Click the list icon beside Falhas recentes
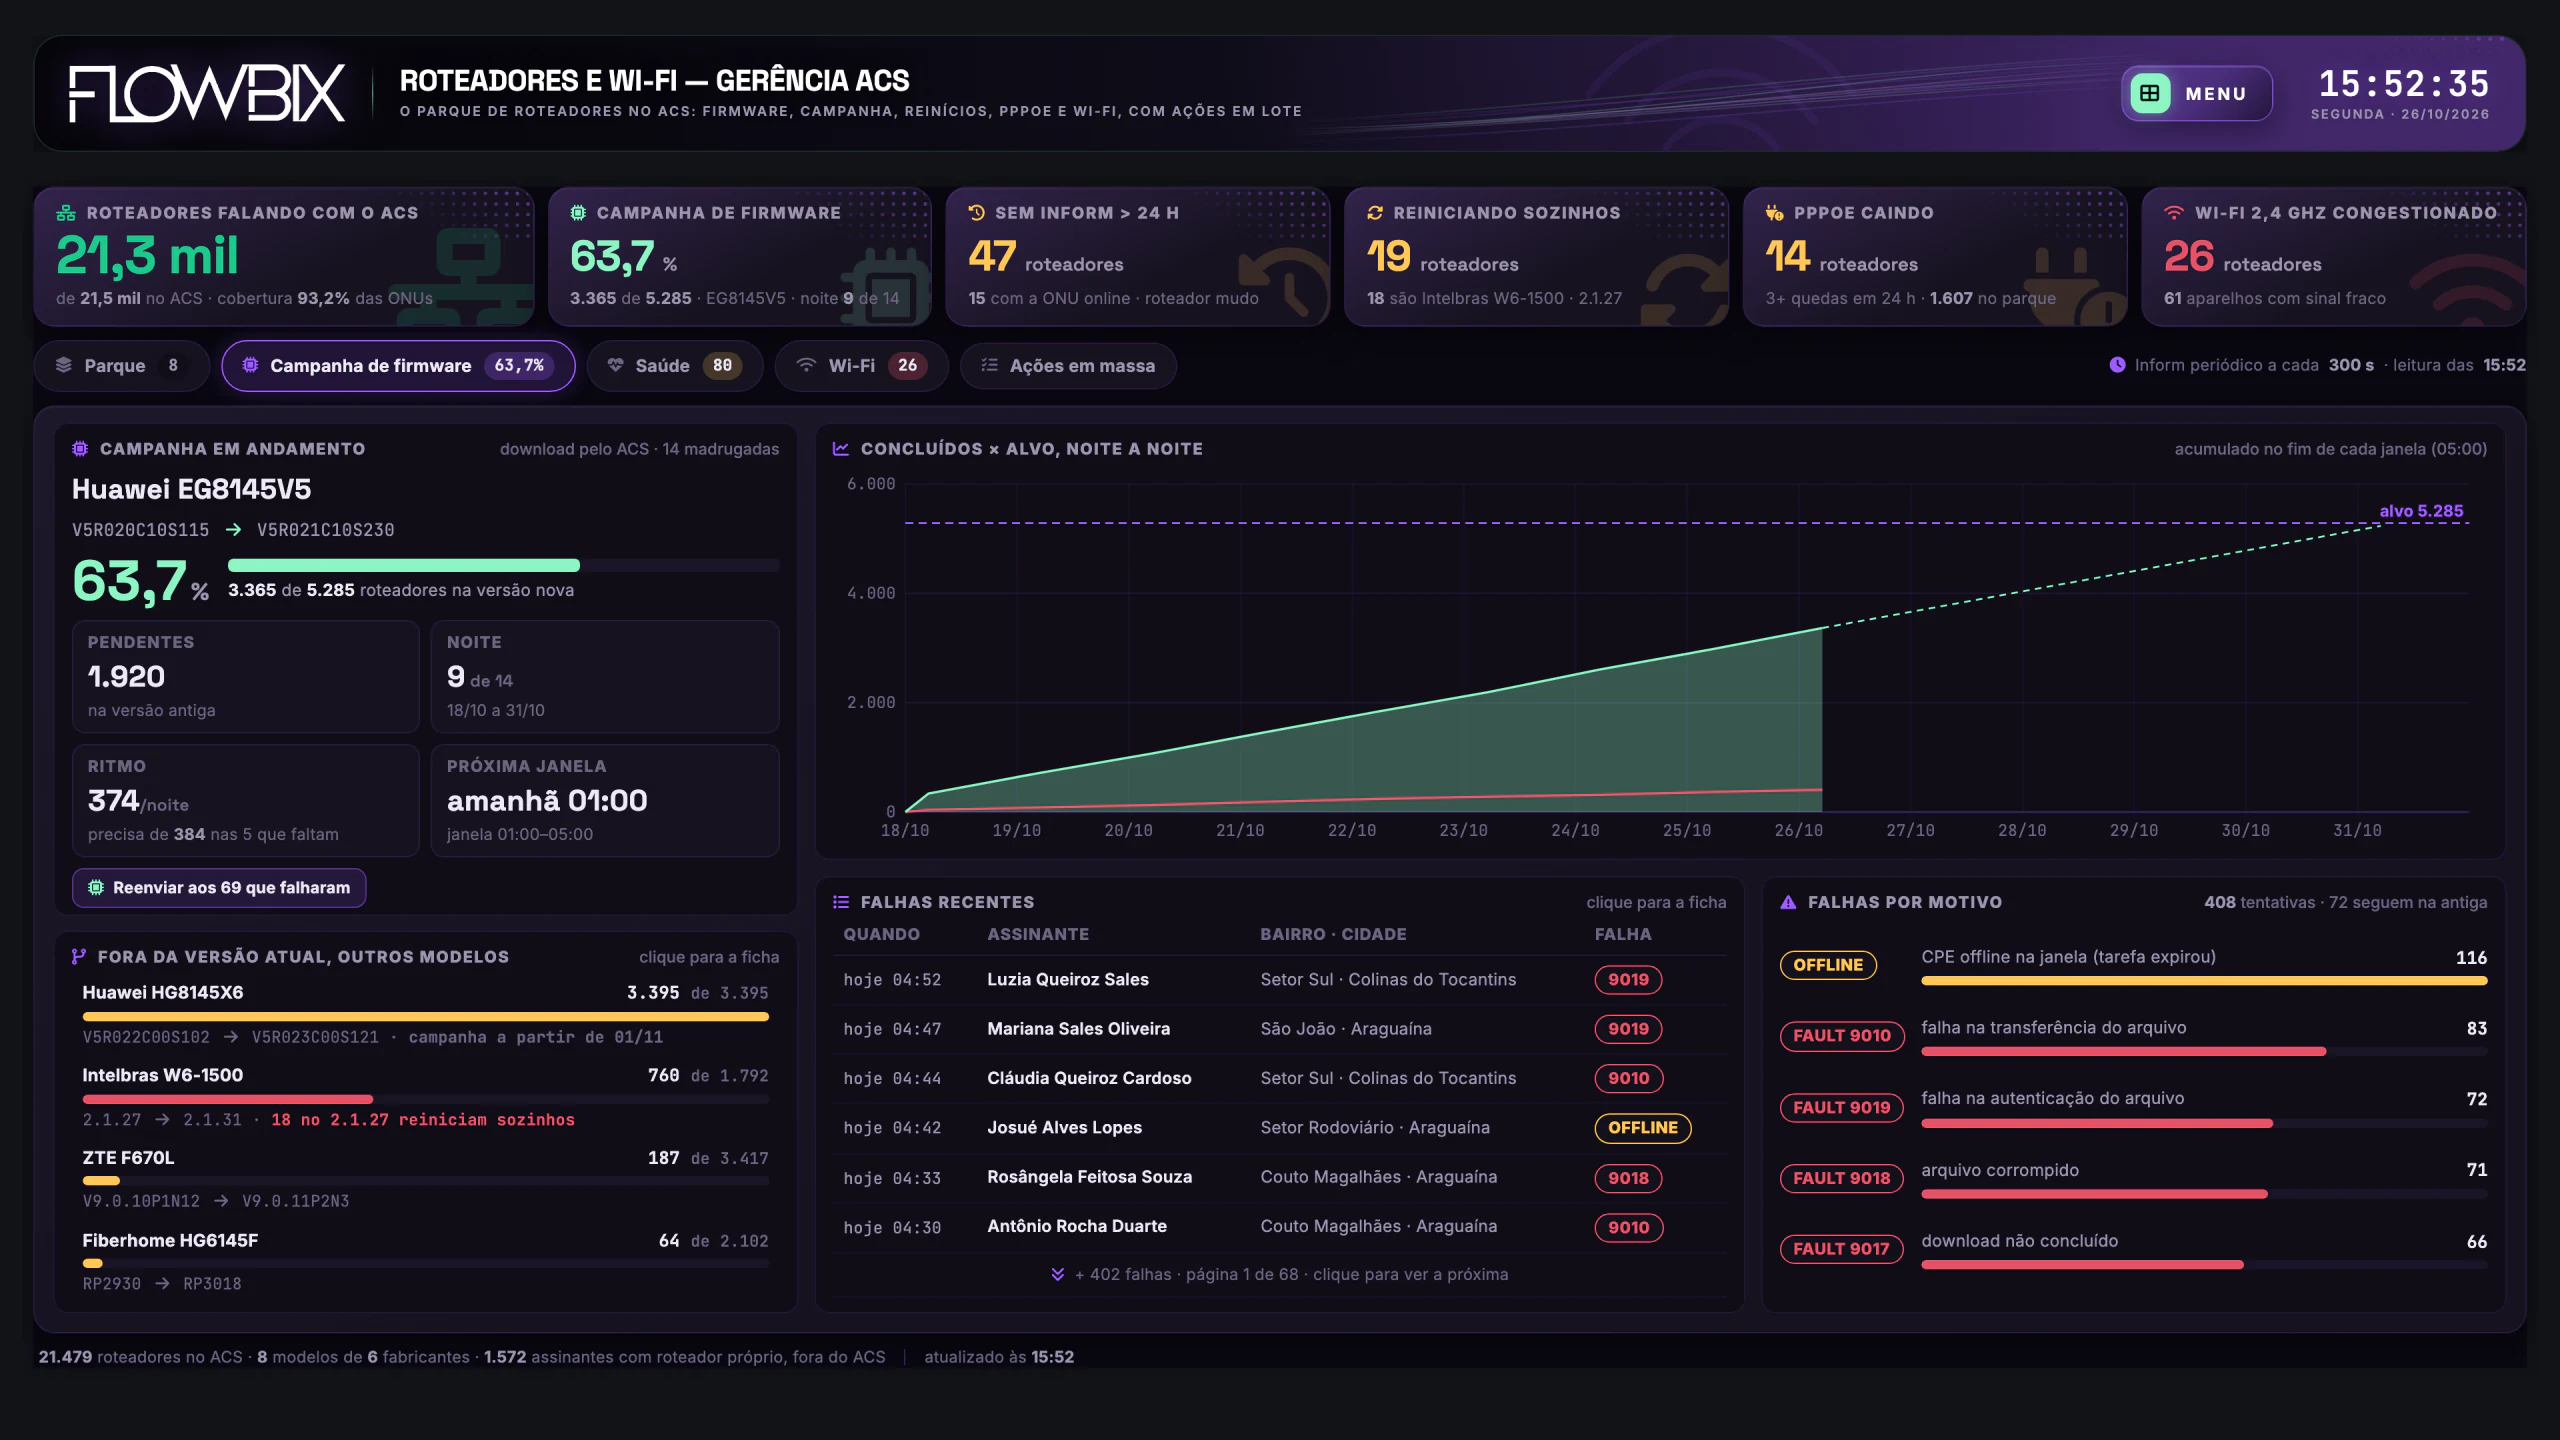 click(x=841, y=902)
